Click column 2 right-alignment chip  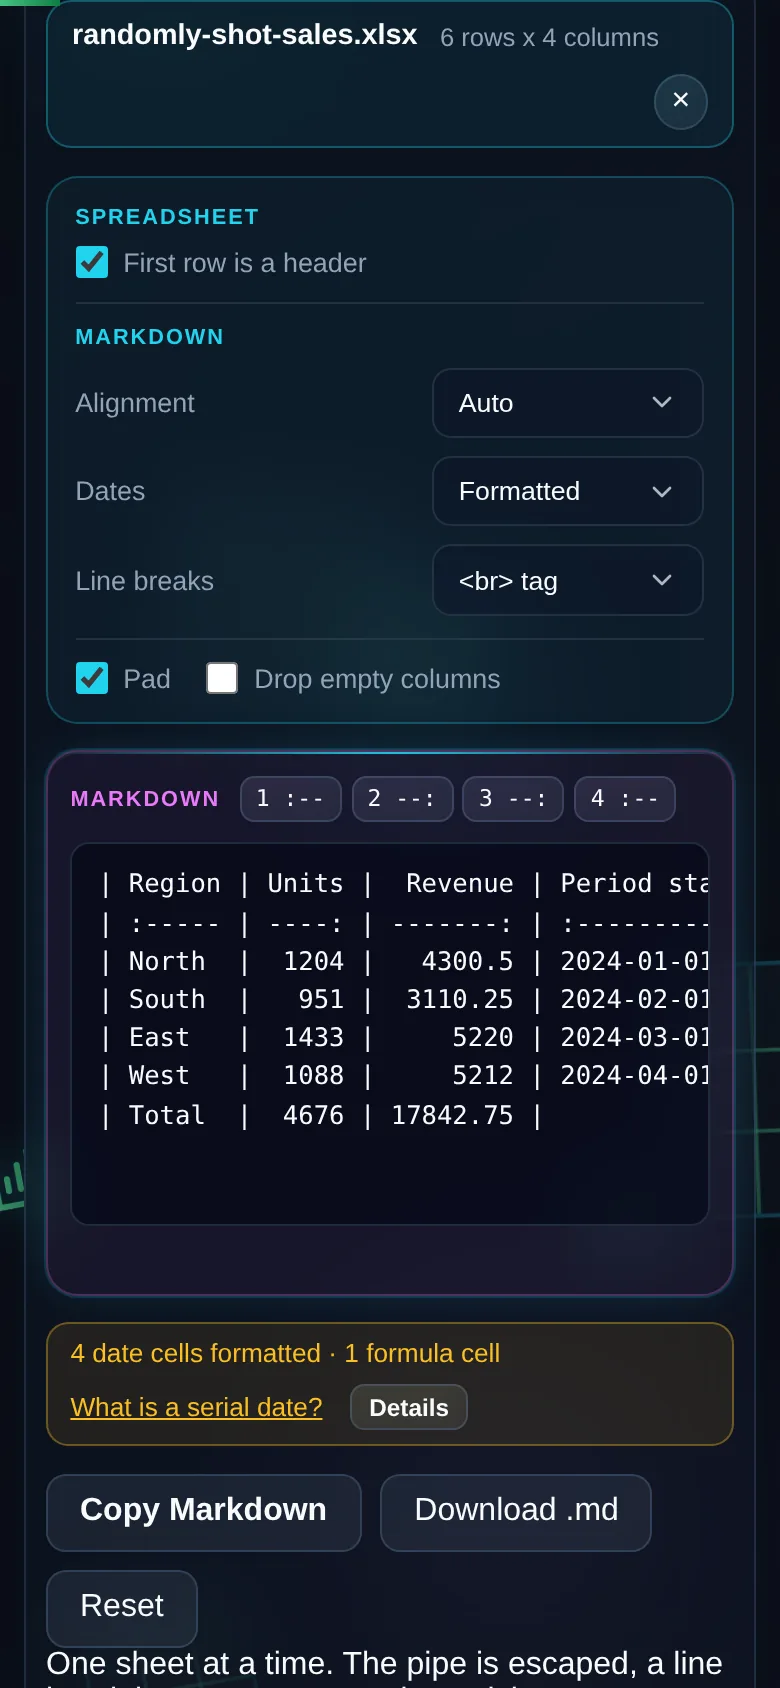pyautogui.click(x=403, y=799)
